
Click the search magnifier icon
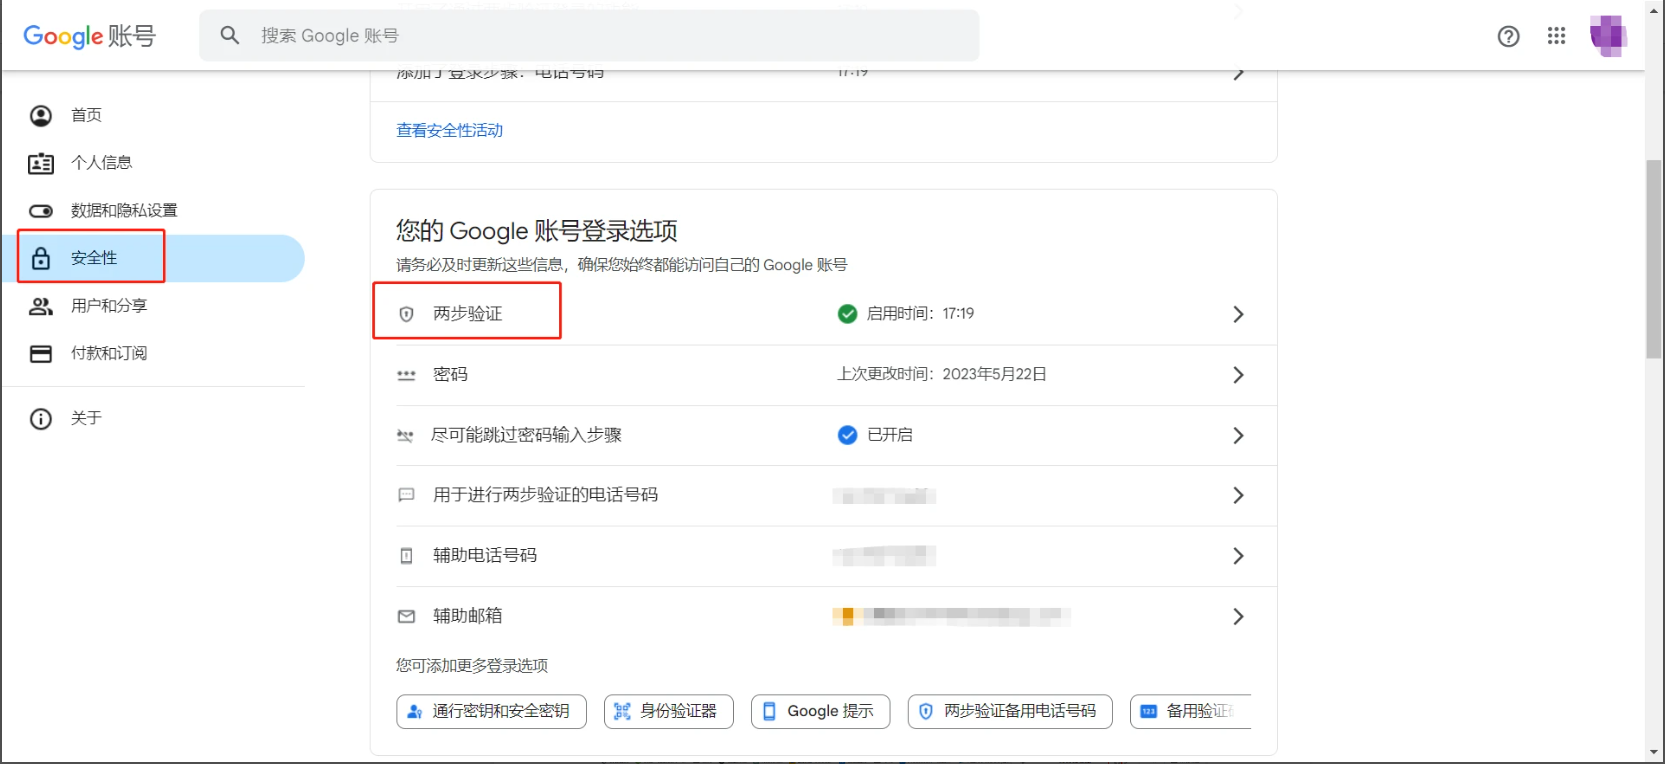tap(230, 35)
